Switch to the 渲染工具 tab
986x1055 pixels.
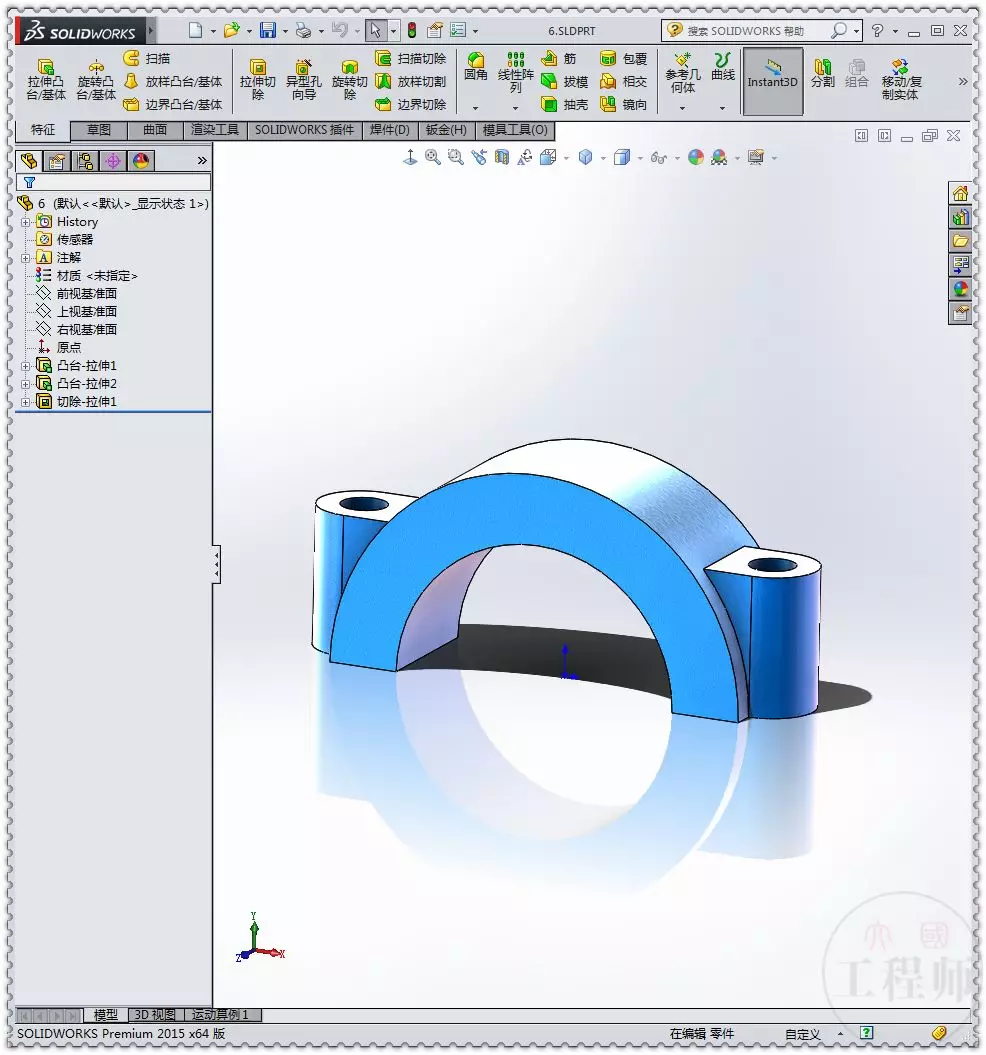[215, 130]
